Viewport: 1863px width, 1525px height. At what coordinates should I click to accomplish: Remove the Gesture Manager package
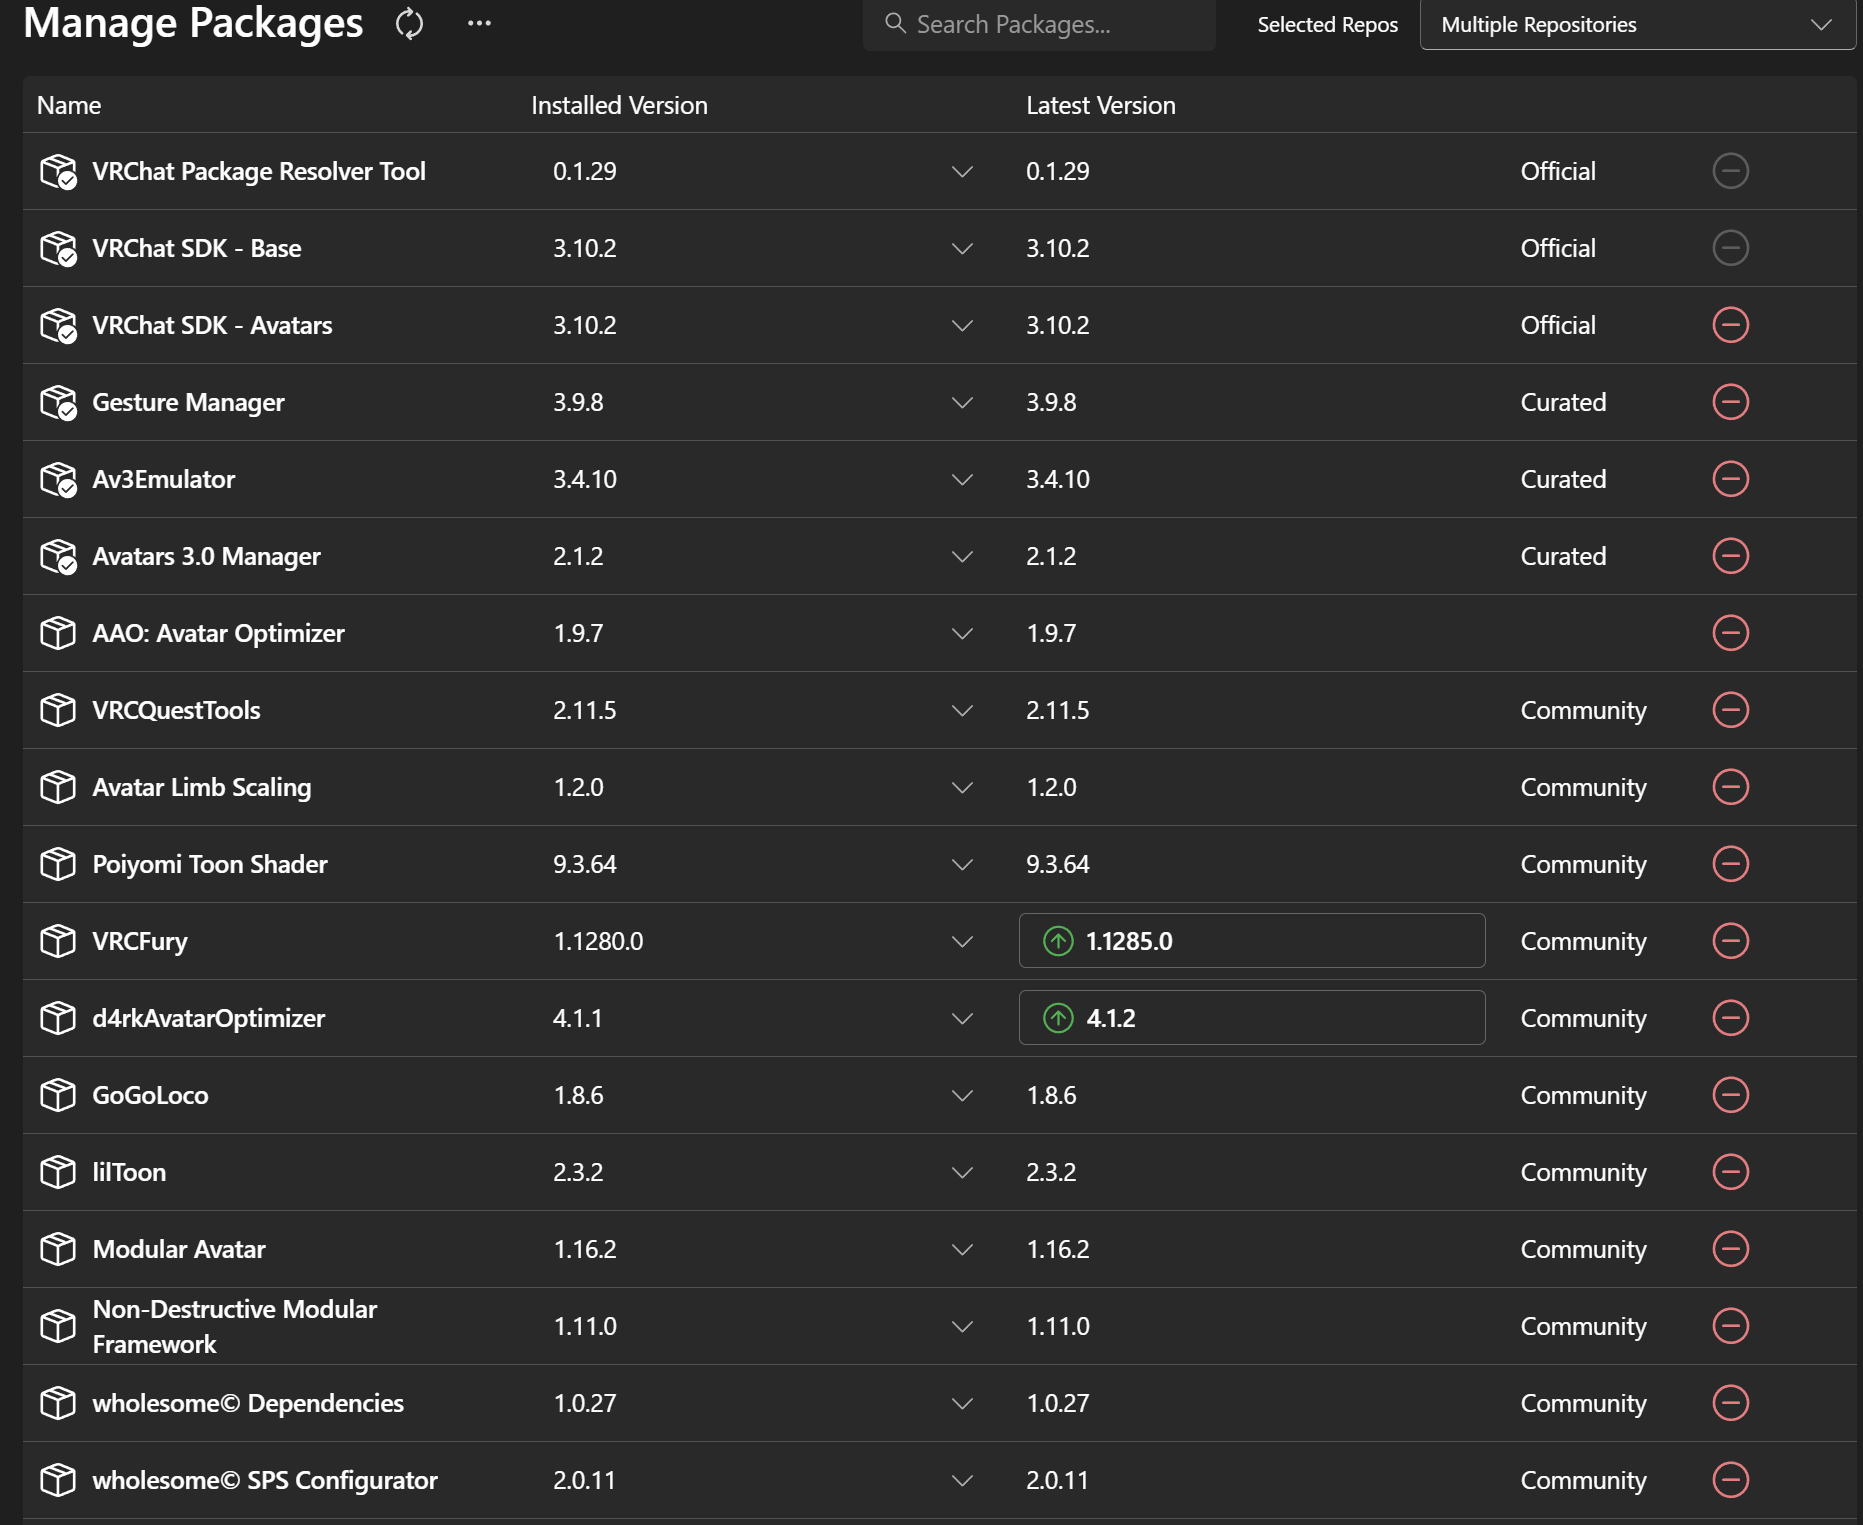[1730, 402]
